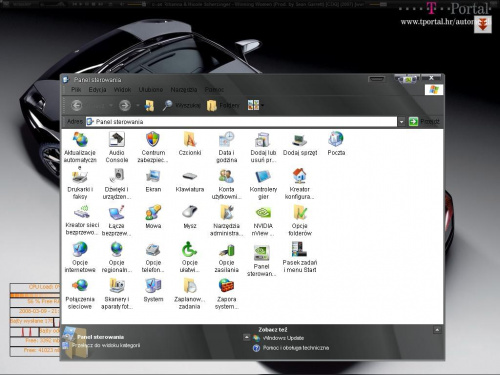The image size is (500, 375).
Task: Click the Wyszukaj search button
Action: click(x=181, y=105)
